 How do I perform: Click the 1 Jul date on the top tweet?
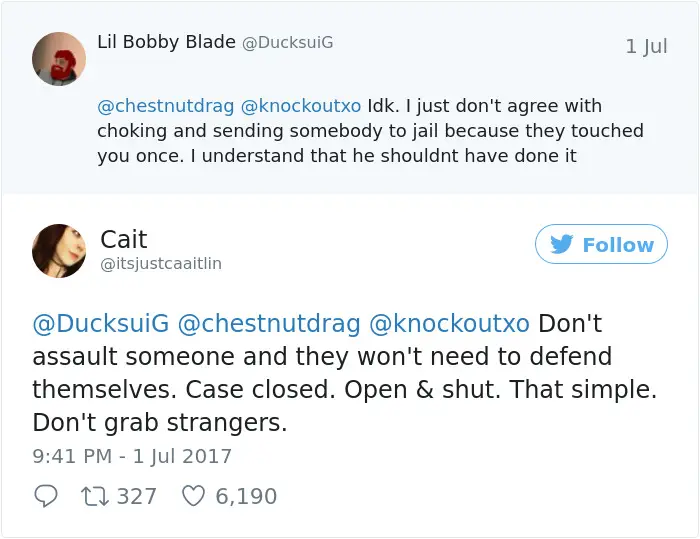(646, 46)
